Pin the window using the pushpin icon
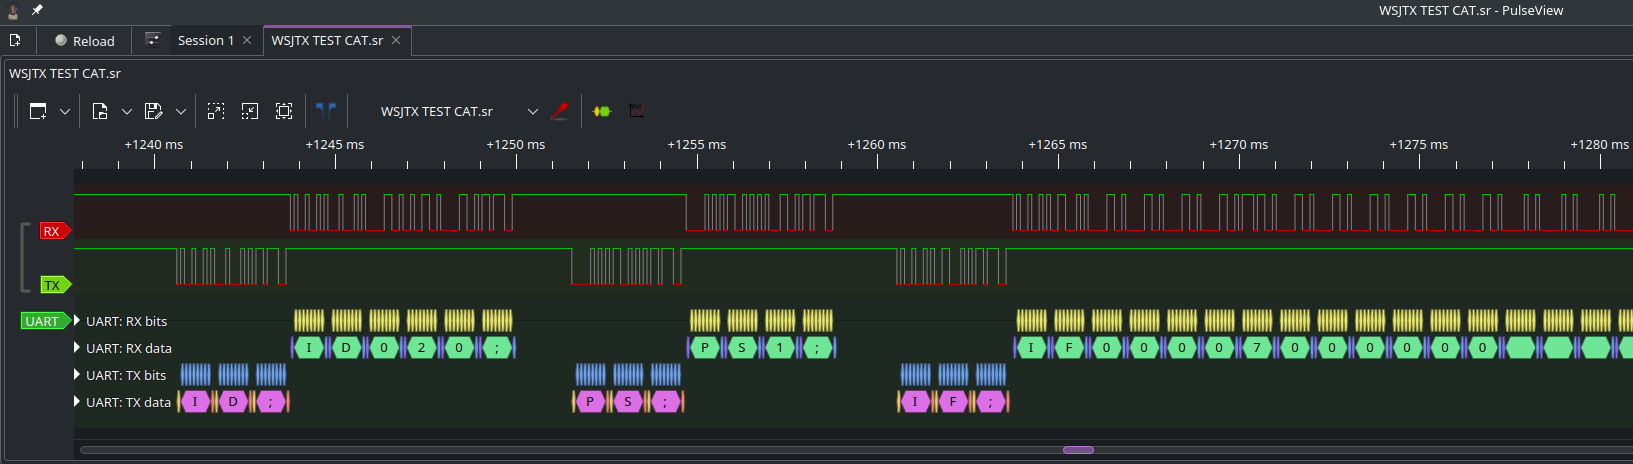 point(37,10)
